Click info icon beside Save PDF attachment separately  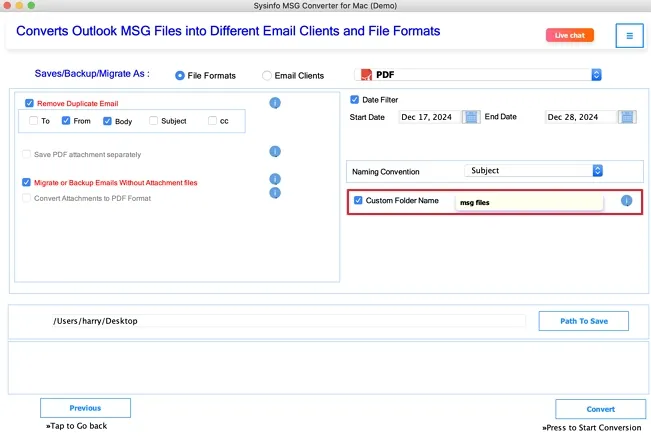(x=275, y=152)
